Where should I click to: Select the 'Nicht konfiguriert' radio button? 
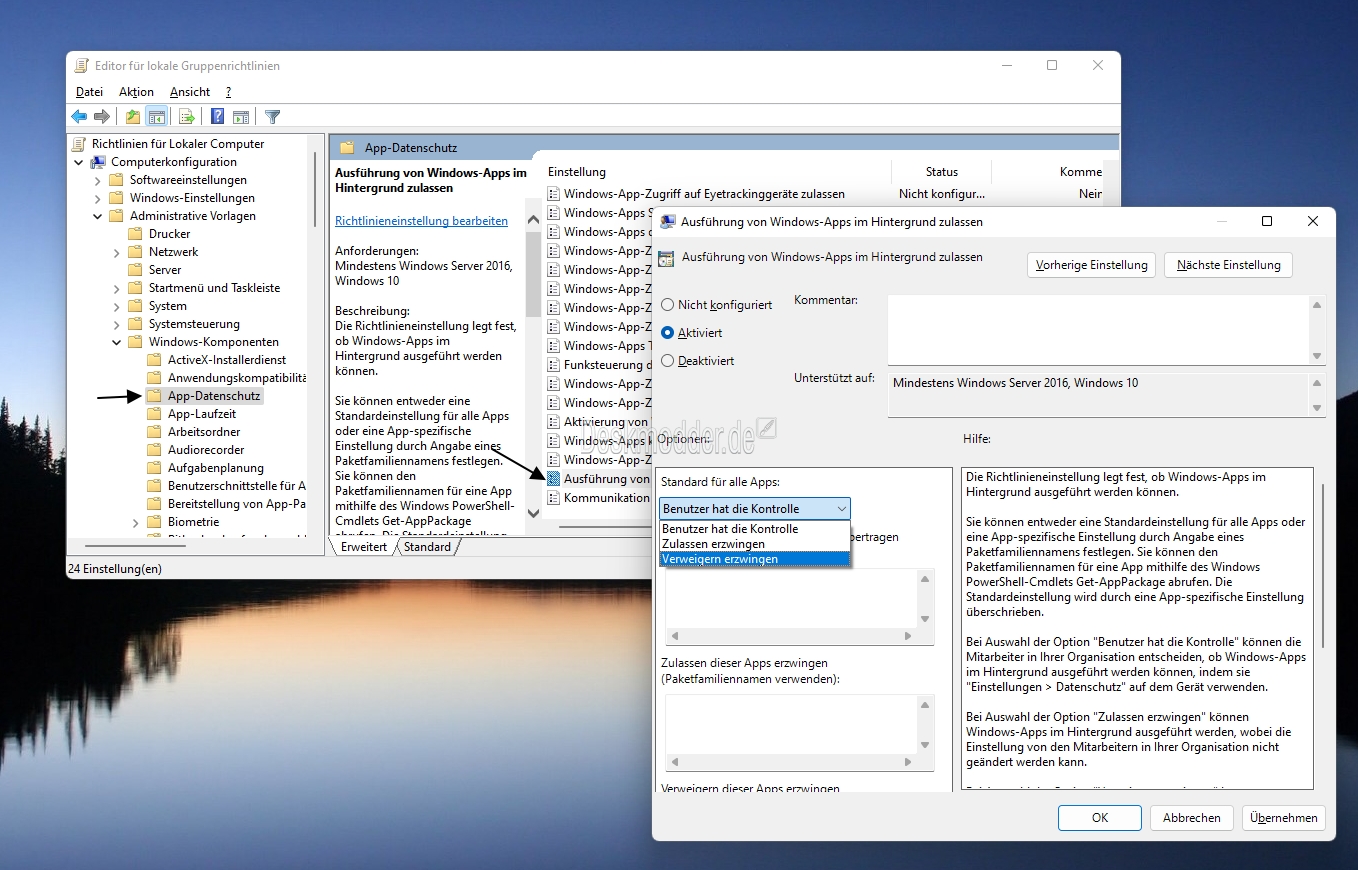[x=668, y=305]
